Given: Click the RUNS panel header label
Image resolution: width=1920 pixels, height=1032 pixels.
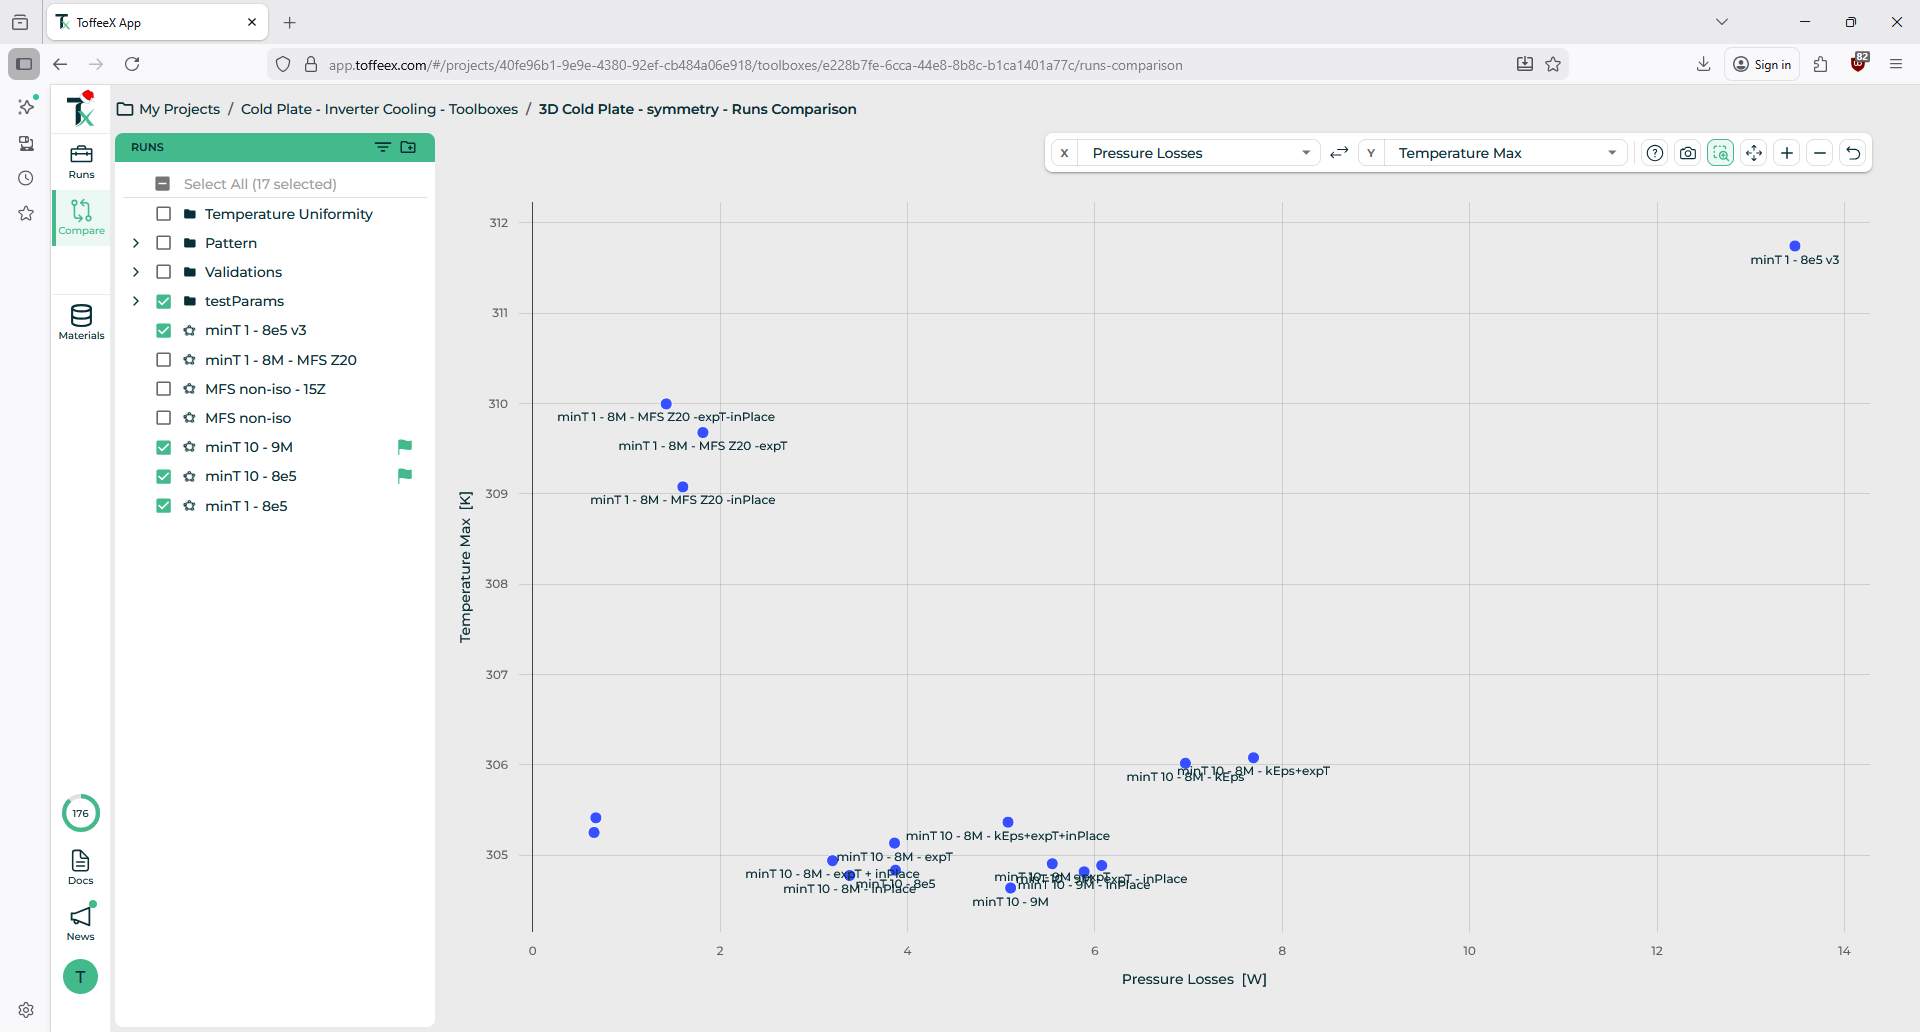Looking at the screenshot, I should (x=147, y=147).
